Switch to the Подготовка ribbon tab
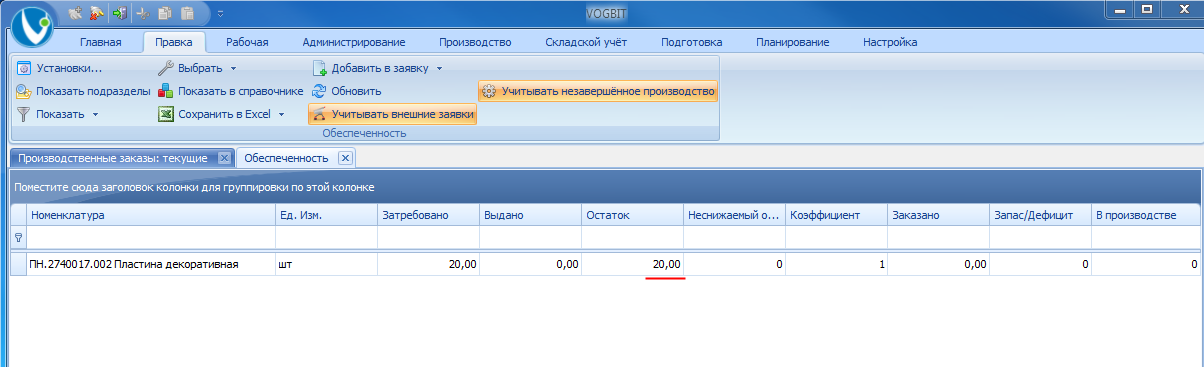Viewport: 1204px width, 367px height. pos(691,42)
